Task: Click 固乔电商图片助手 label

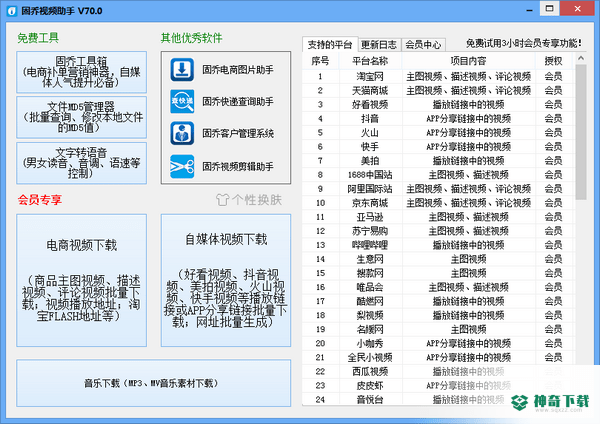Action: (238, 70)
